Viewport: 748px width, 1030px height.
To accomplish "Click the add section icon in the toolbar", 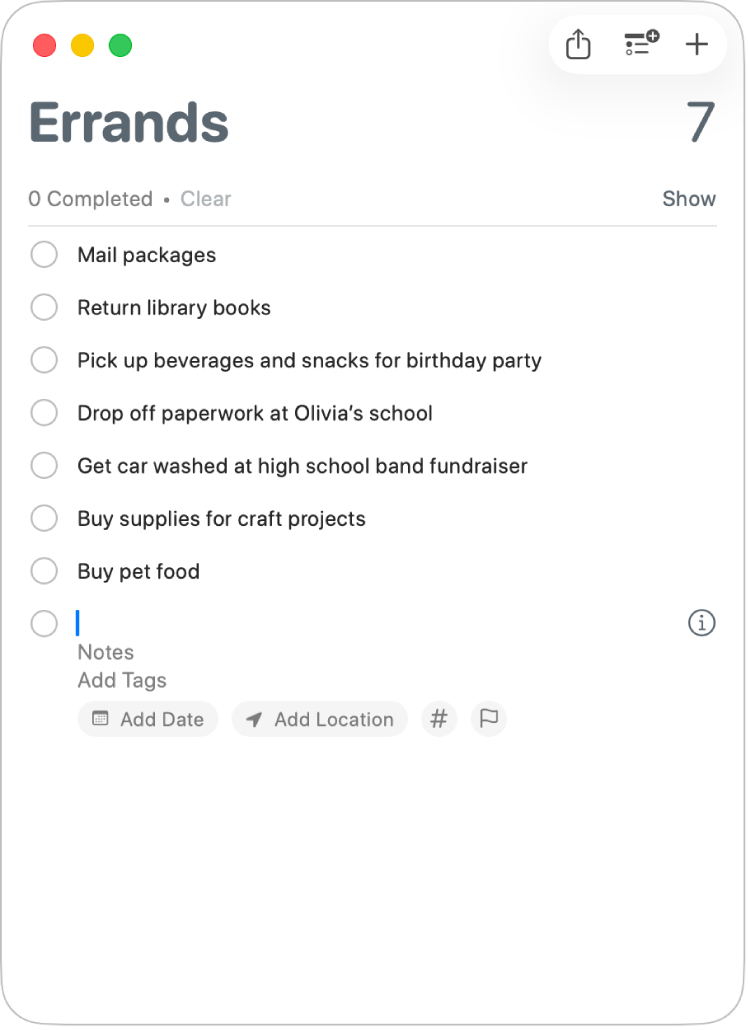I will tap(640, 44).
